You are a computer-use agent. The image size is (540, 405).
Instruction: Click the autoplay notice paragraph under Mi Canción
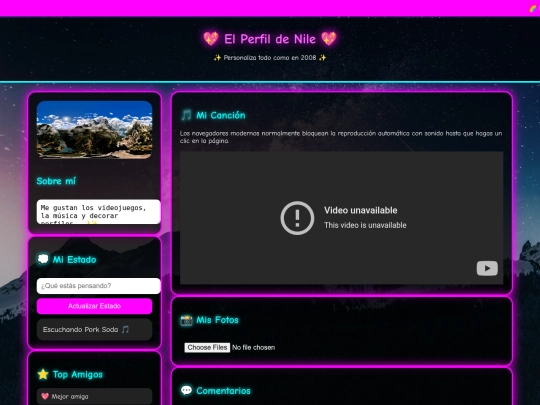[x=341, y=137]
